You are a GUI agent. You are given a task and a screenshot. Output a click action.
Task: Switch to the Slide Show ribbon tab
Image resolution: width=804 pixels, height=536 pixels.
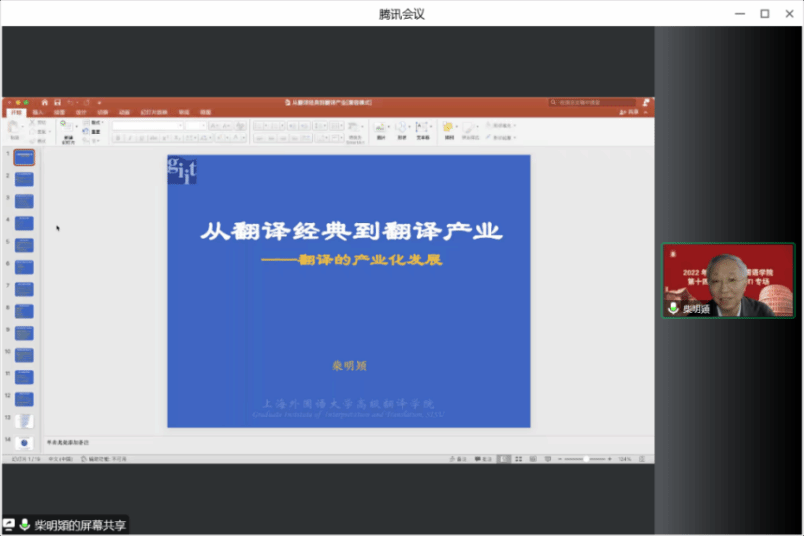coord(146,112)
